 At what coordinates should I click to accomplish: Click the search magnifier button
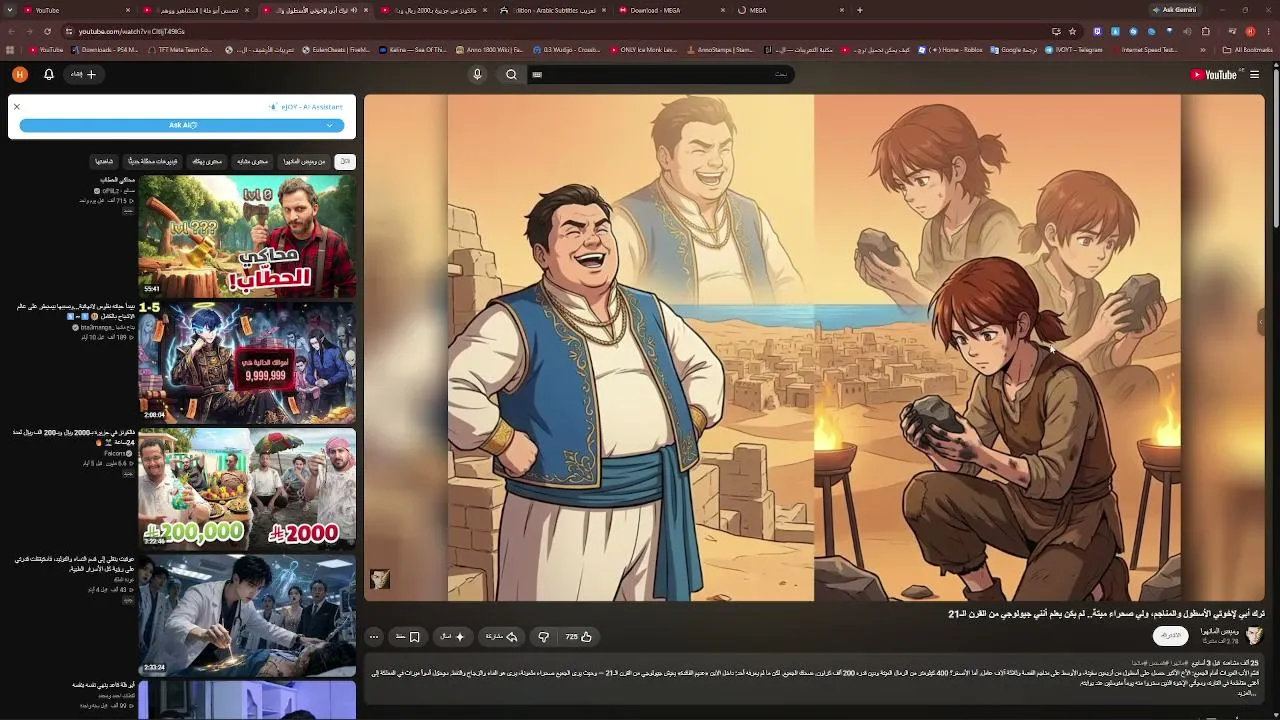point(511,74)
